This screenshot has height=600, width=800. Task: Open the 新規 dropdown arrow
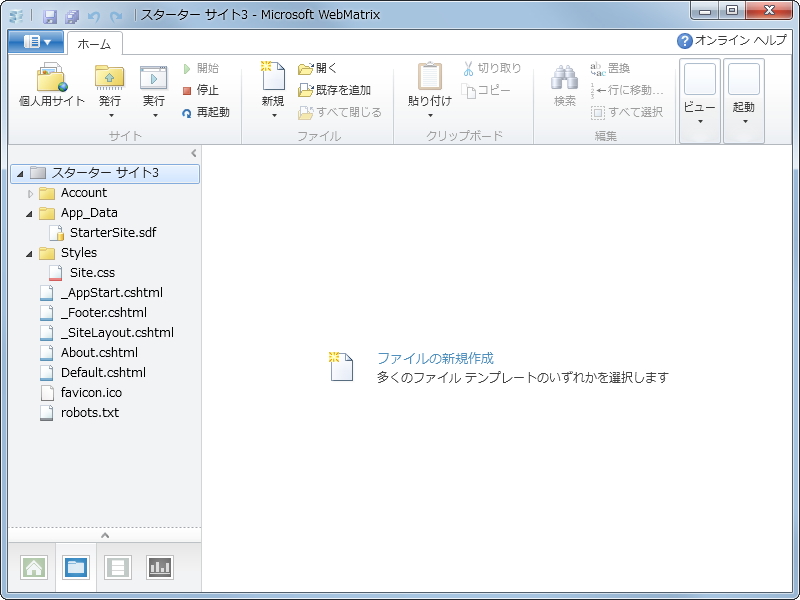(274, 116)
